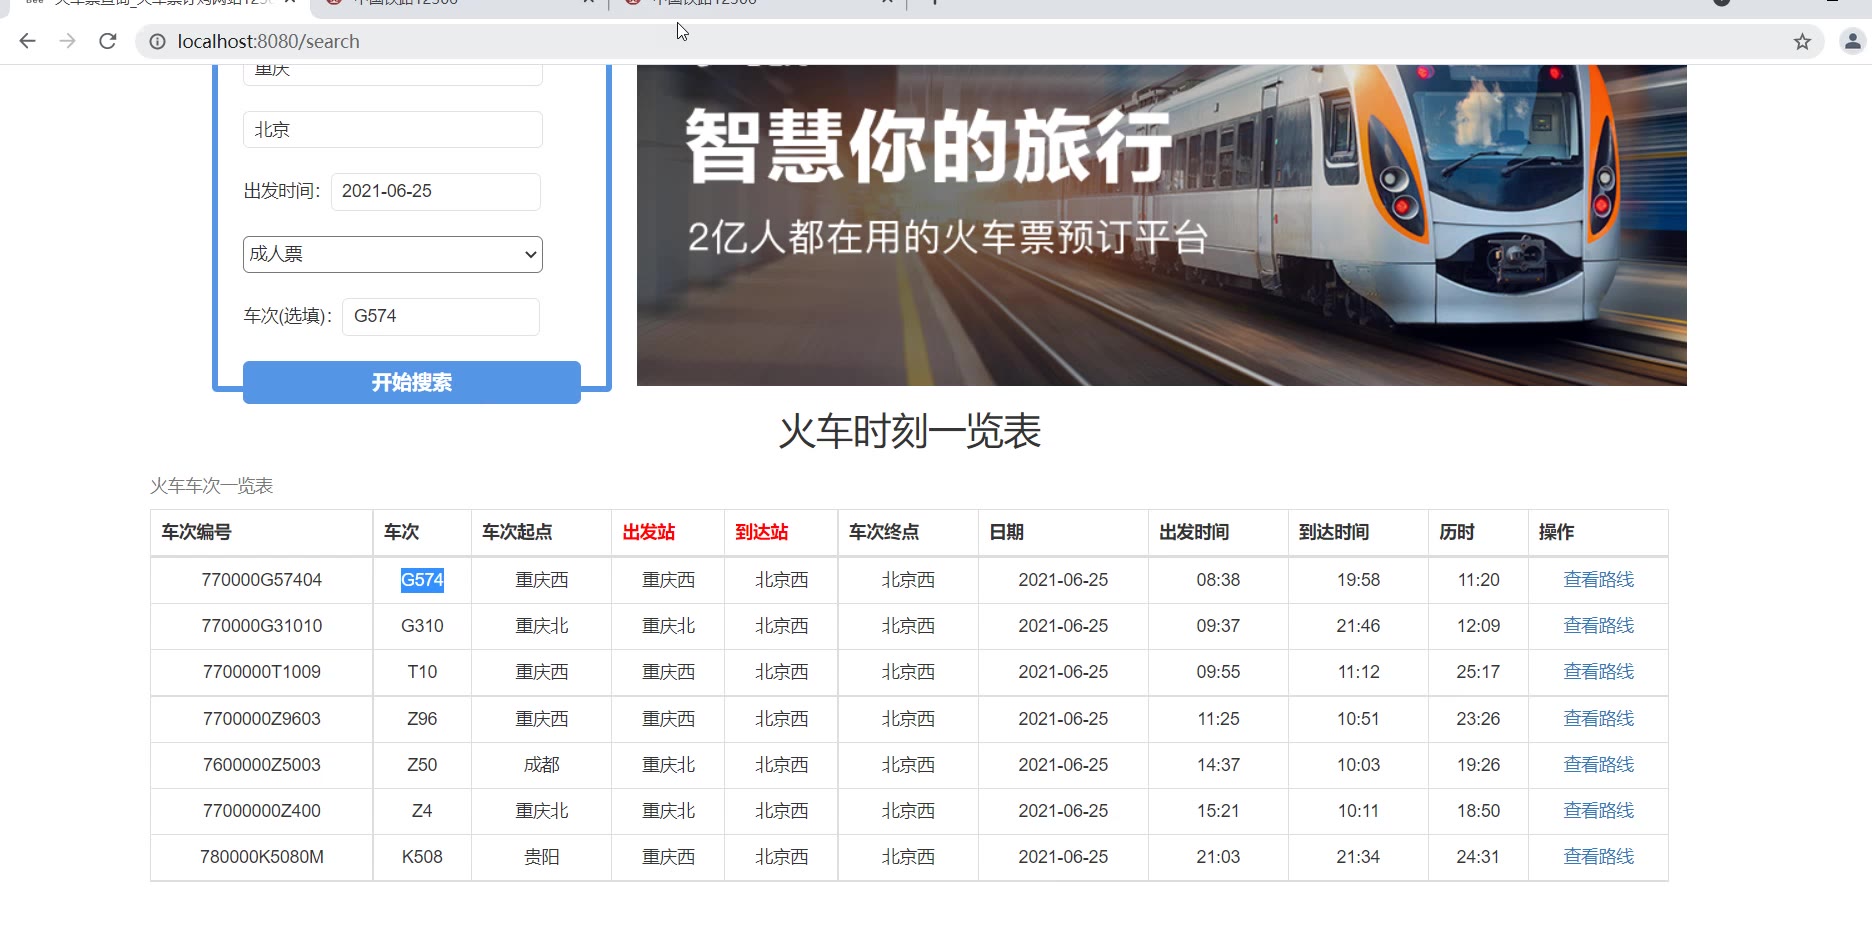The image size is (1872, 944).
Task: Open site info icon in address bar
Action: [157, 42]
